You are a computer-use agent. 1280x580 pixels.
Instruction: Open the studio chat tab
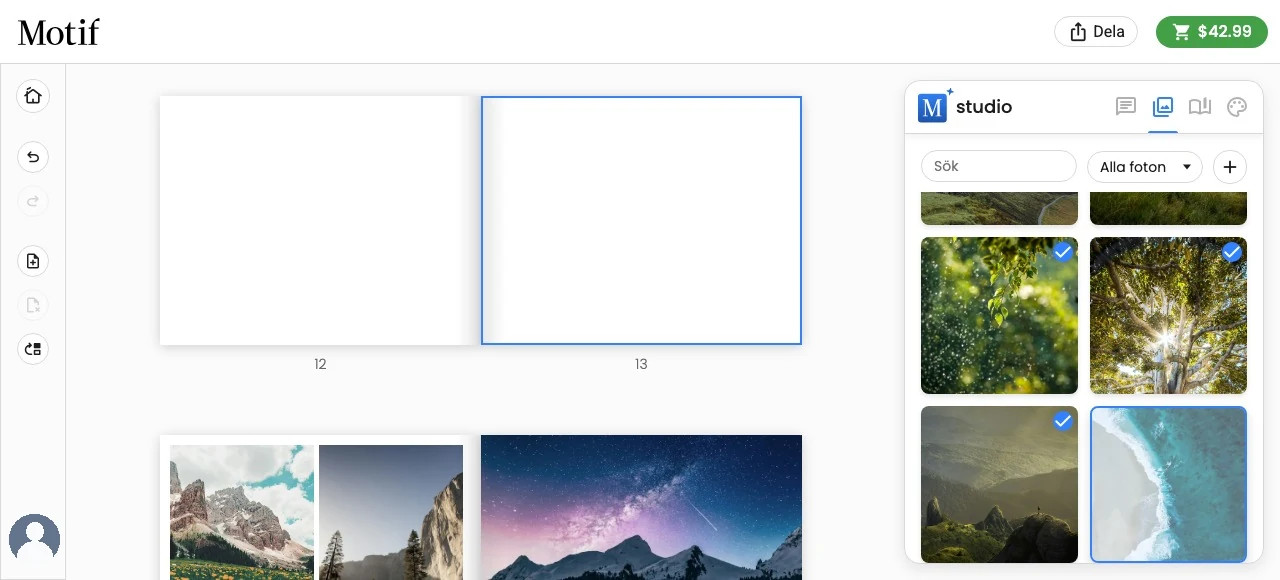coord(1126,107)
